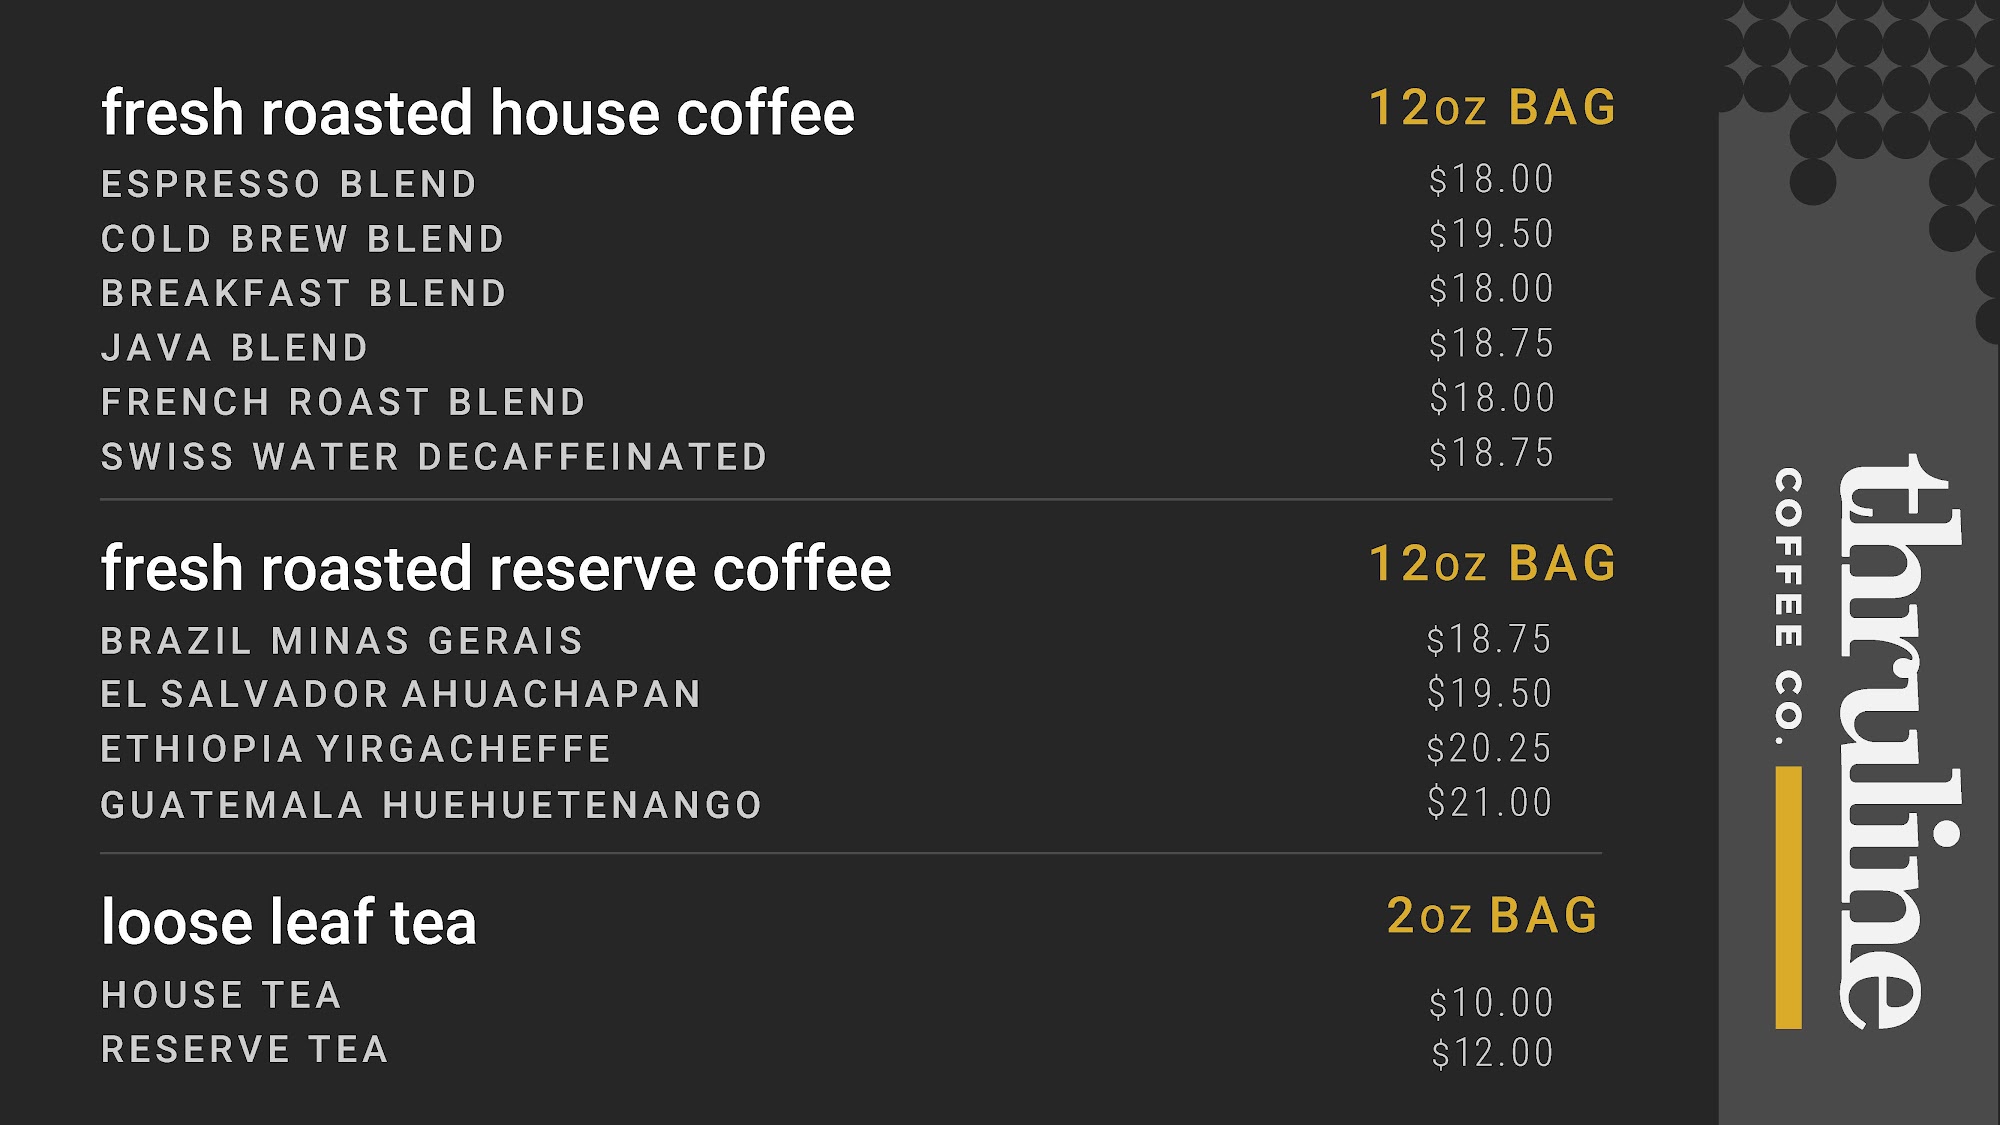Click the 2oz BAG label
2000x1125 pixels.
[x=1492, y=916]
